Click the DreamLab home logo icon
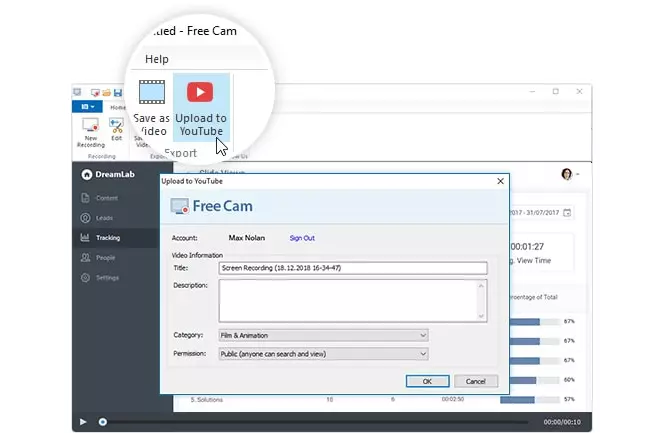664x433 pixels. 86,174
